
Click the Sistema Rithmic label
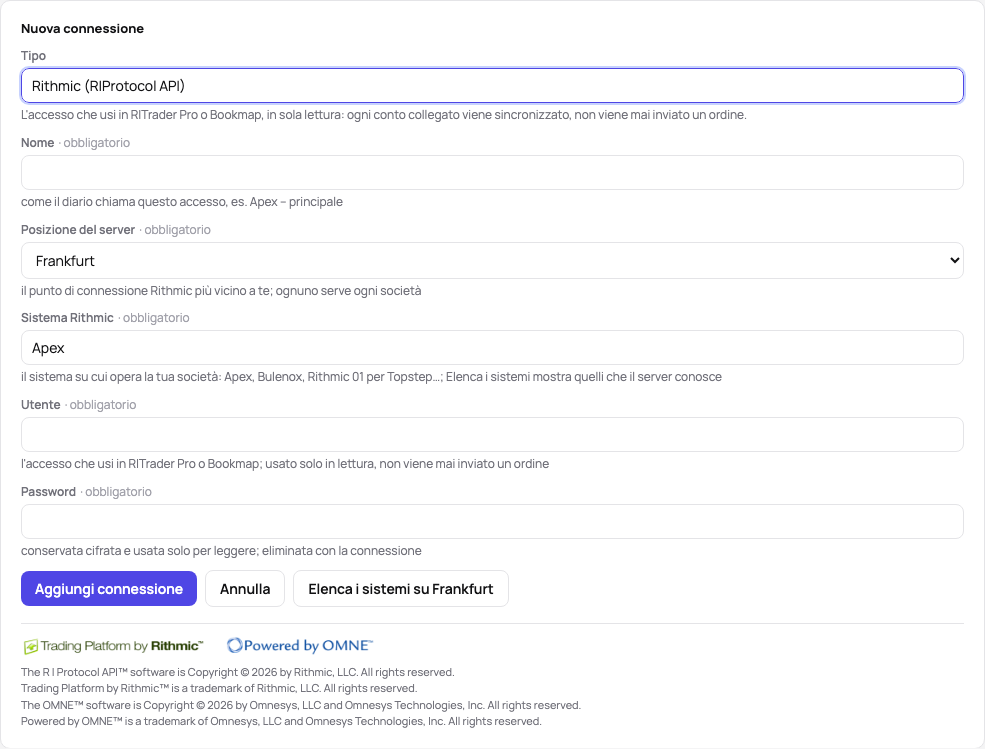pyautogui.click(x=67, y=318)
